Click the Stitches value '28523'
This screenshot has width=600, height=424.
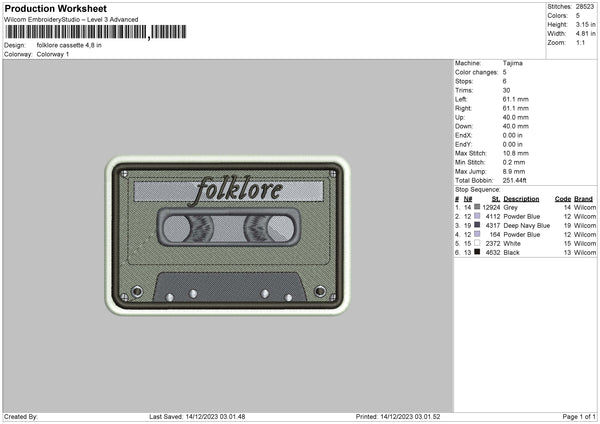click(585, 7)
